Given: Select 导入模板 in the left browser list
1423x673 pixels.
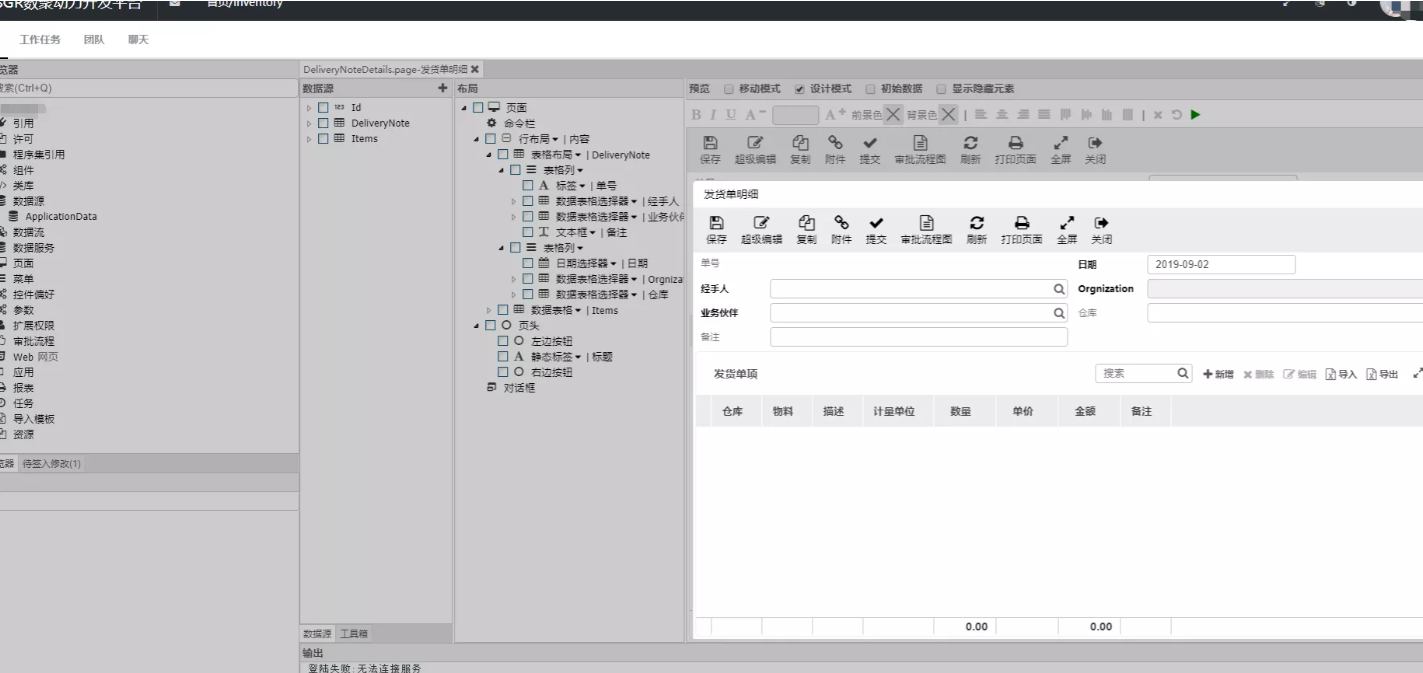Looking at the screenshot, I should 34,419.
